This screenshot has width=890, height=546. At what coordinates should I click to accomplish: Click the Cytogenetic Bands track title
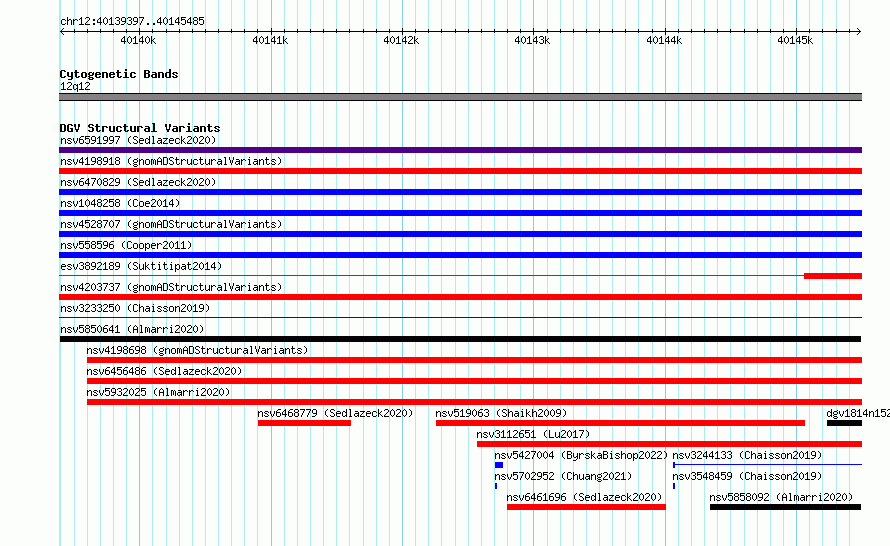click(x=119, y=74)
